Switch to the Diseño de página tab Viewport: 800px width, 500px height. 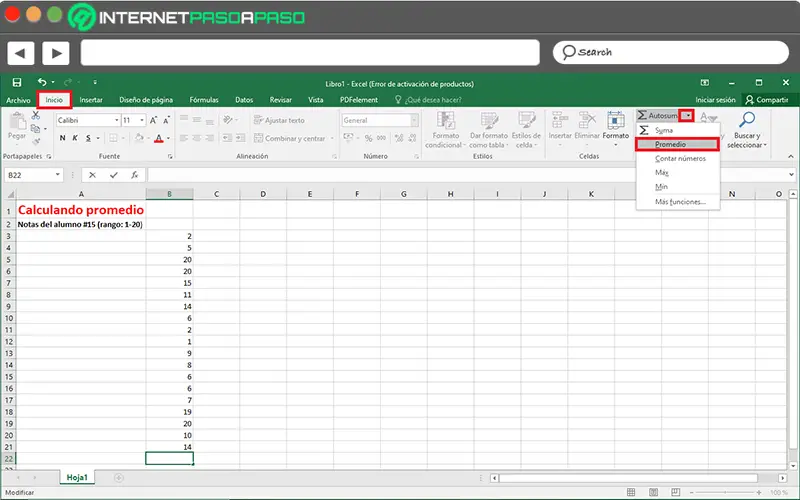pyautogui.click(x=146, y=100)
